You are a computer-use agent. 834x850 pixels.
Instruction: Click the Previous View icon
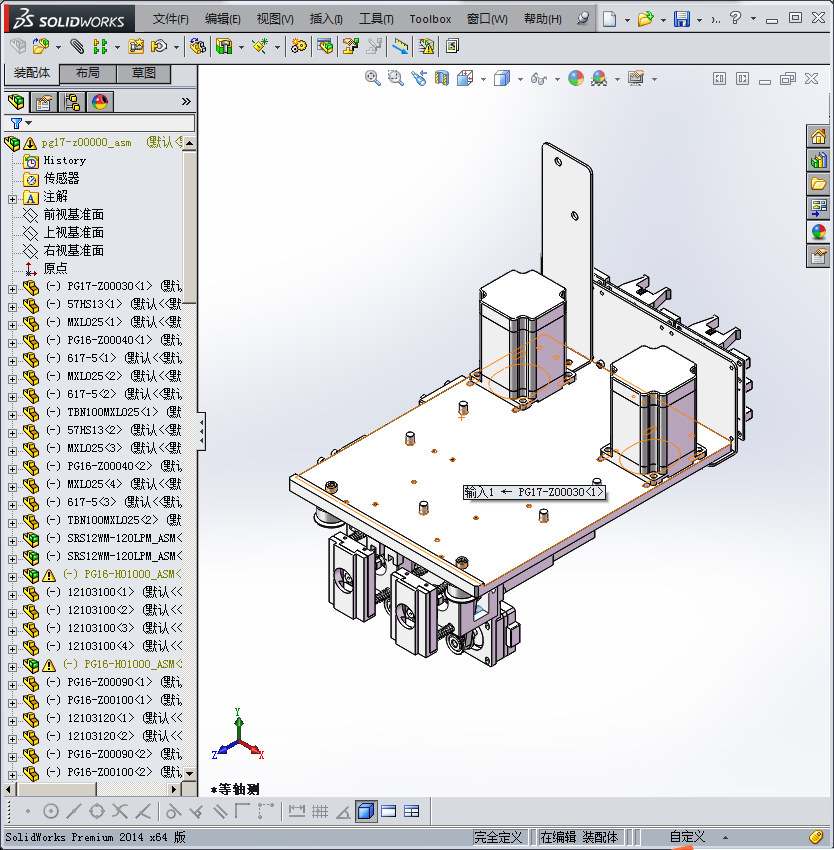tap(419, 79)
